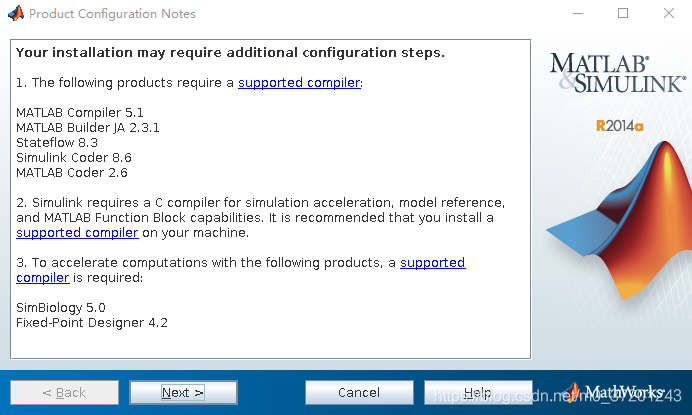The width and height of the screenshot is (692, 415).
Task: Open supported compiler link in step 1
Action: click(299, 83)
